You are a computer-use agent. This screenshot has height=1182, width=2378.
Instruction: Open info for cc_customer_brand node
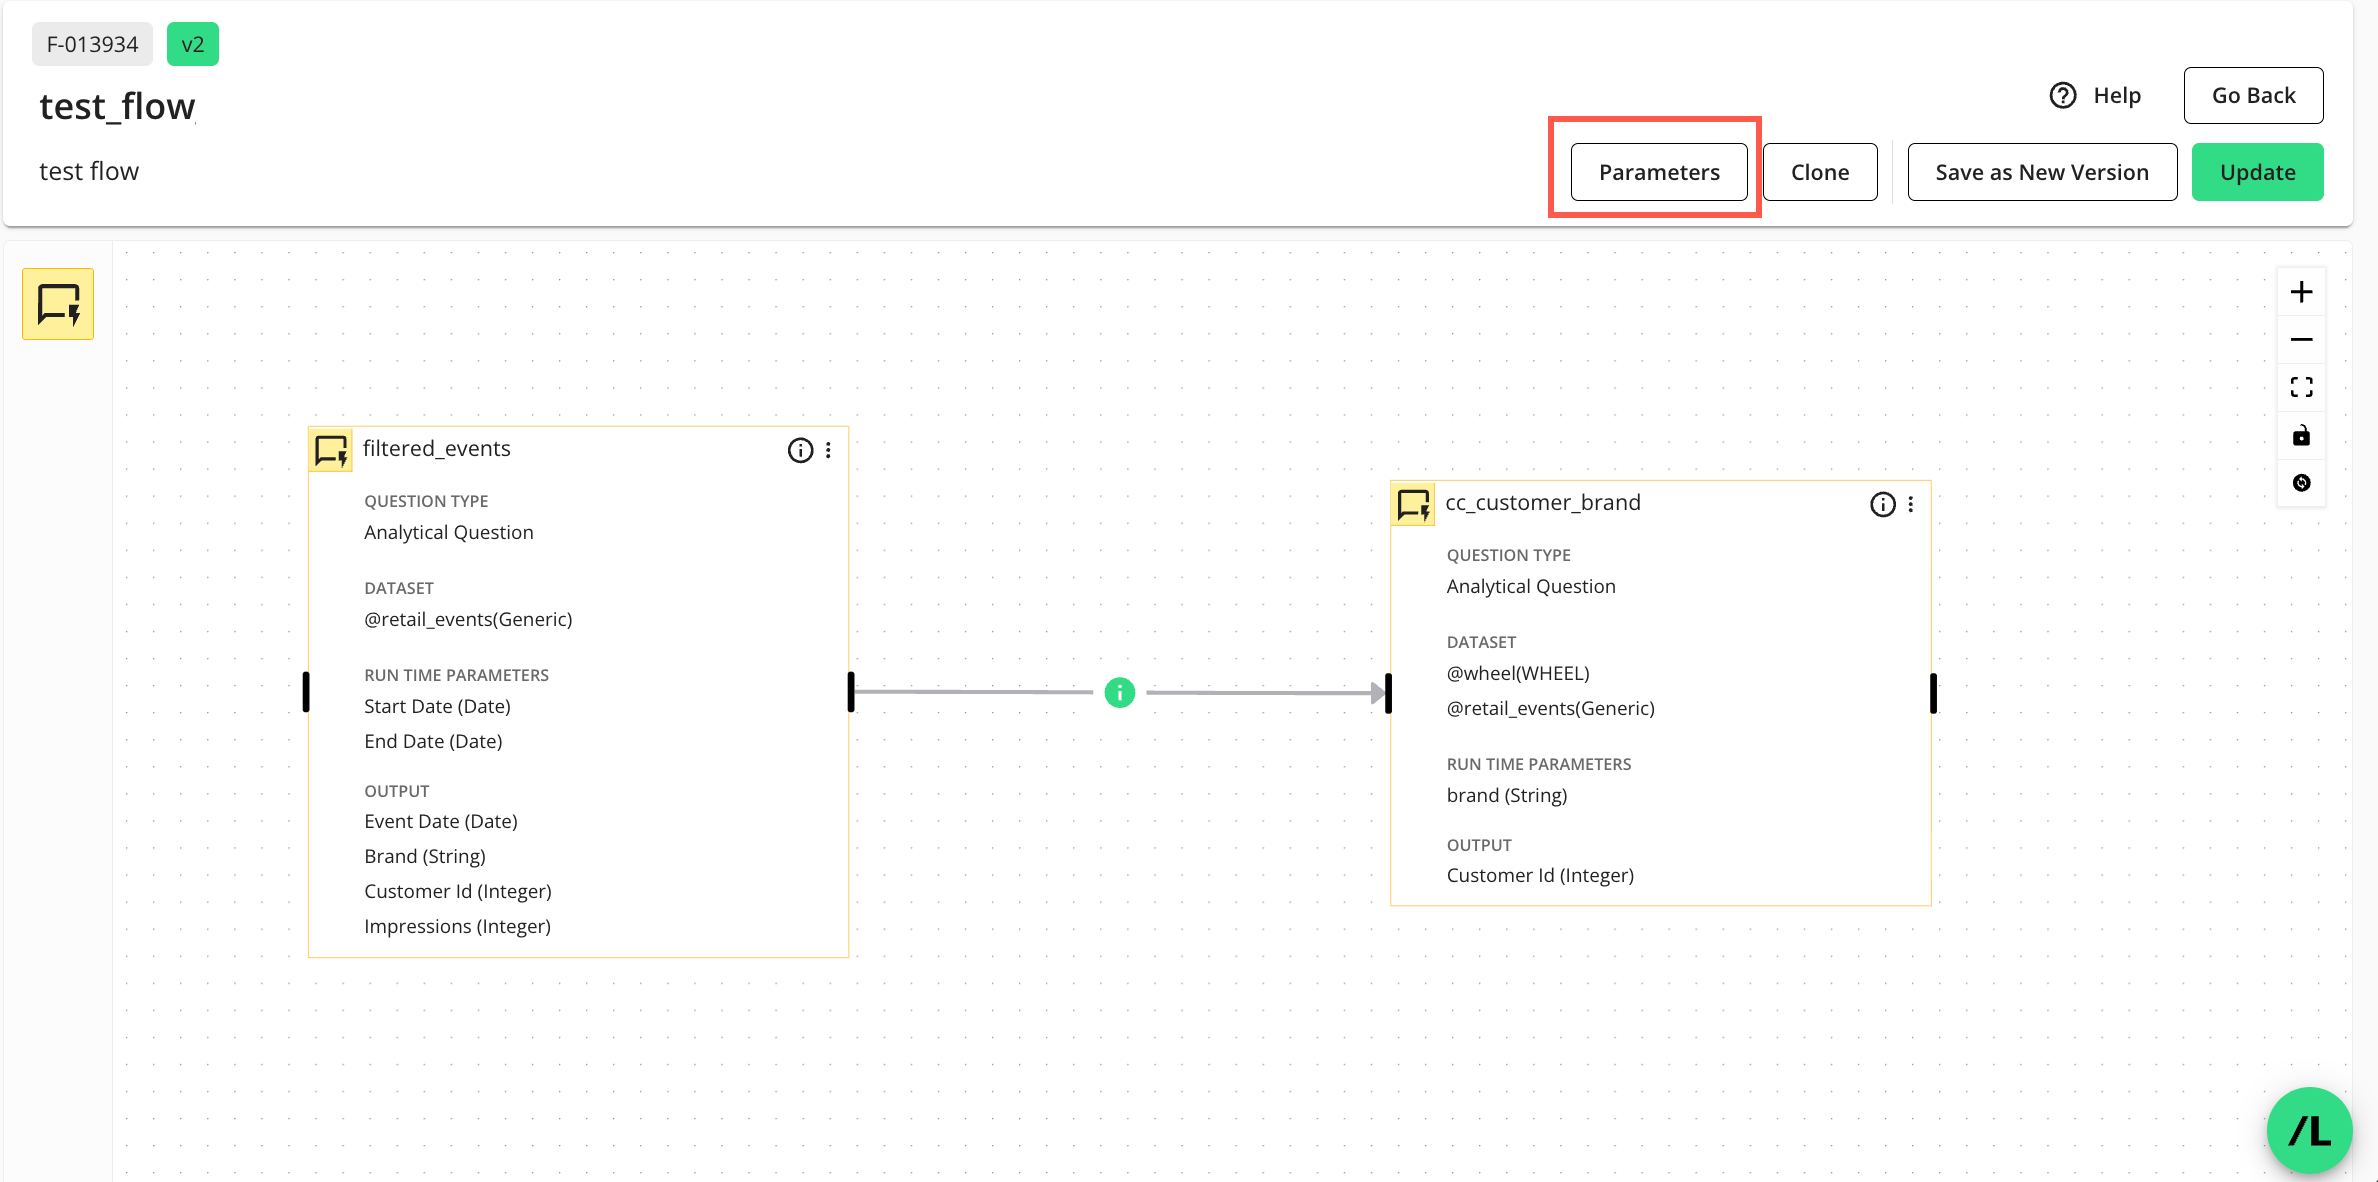pyautogui.click(x=1882, y=504)
